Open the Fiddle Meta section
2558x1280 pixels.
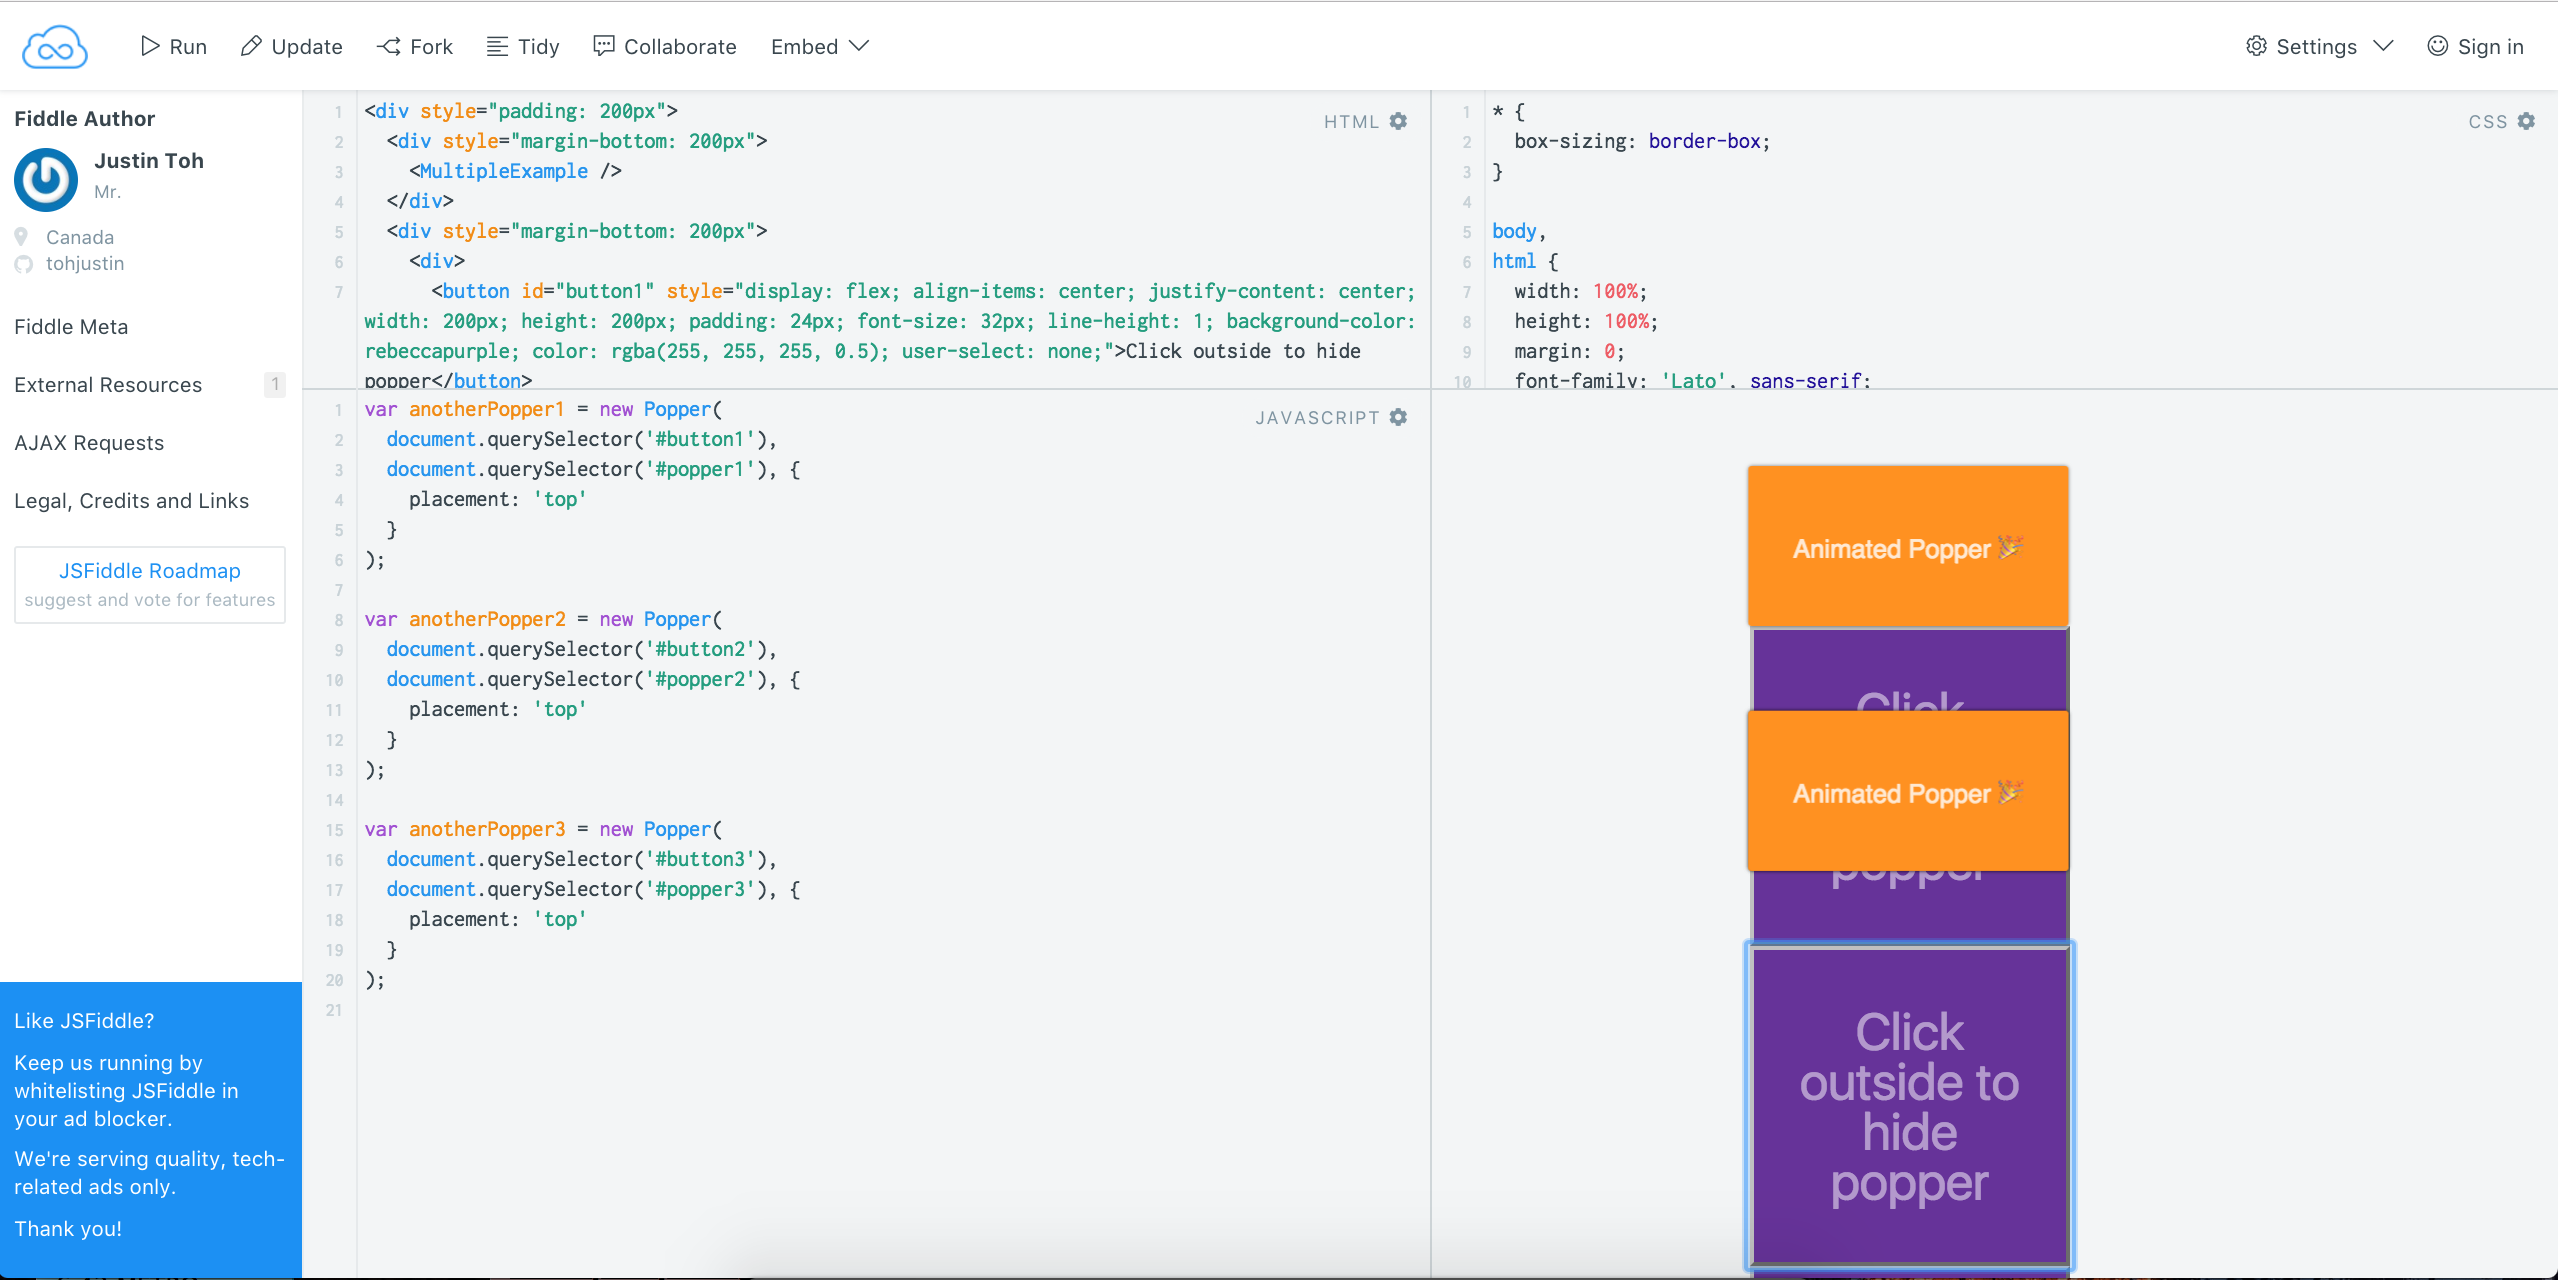[x=71, y=326]
